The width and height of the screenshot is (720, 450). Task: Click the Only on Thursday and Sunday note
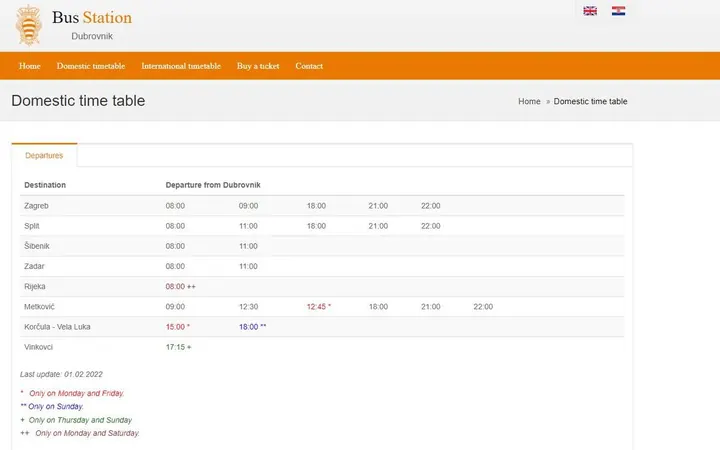76,420
